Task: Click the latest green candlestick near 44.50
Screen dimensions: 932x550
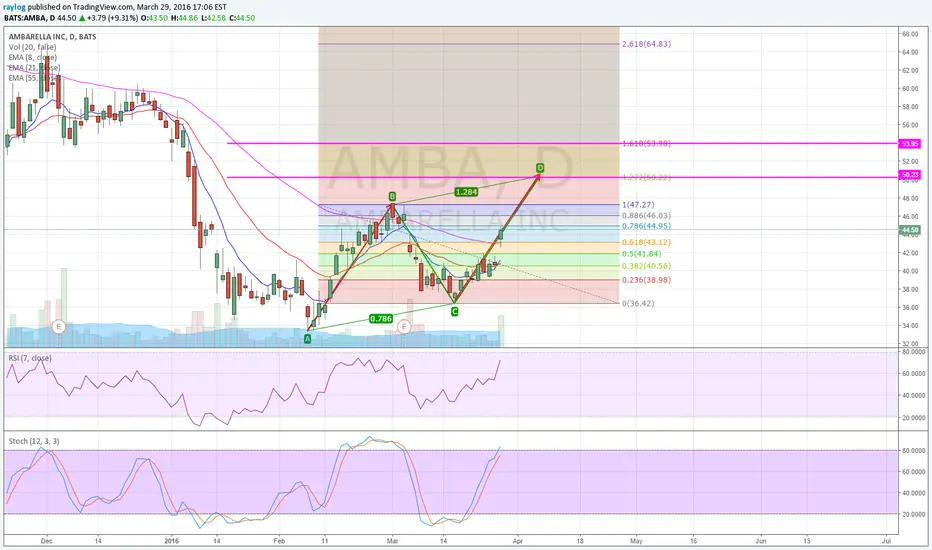Action: 501,235
